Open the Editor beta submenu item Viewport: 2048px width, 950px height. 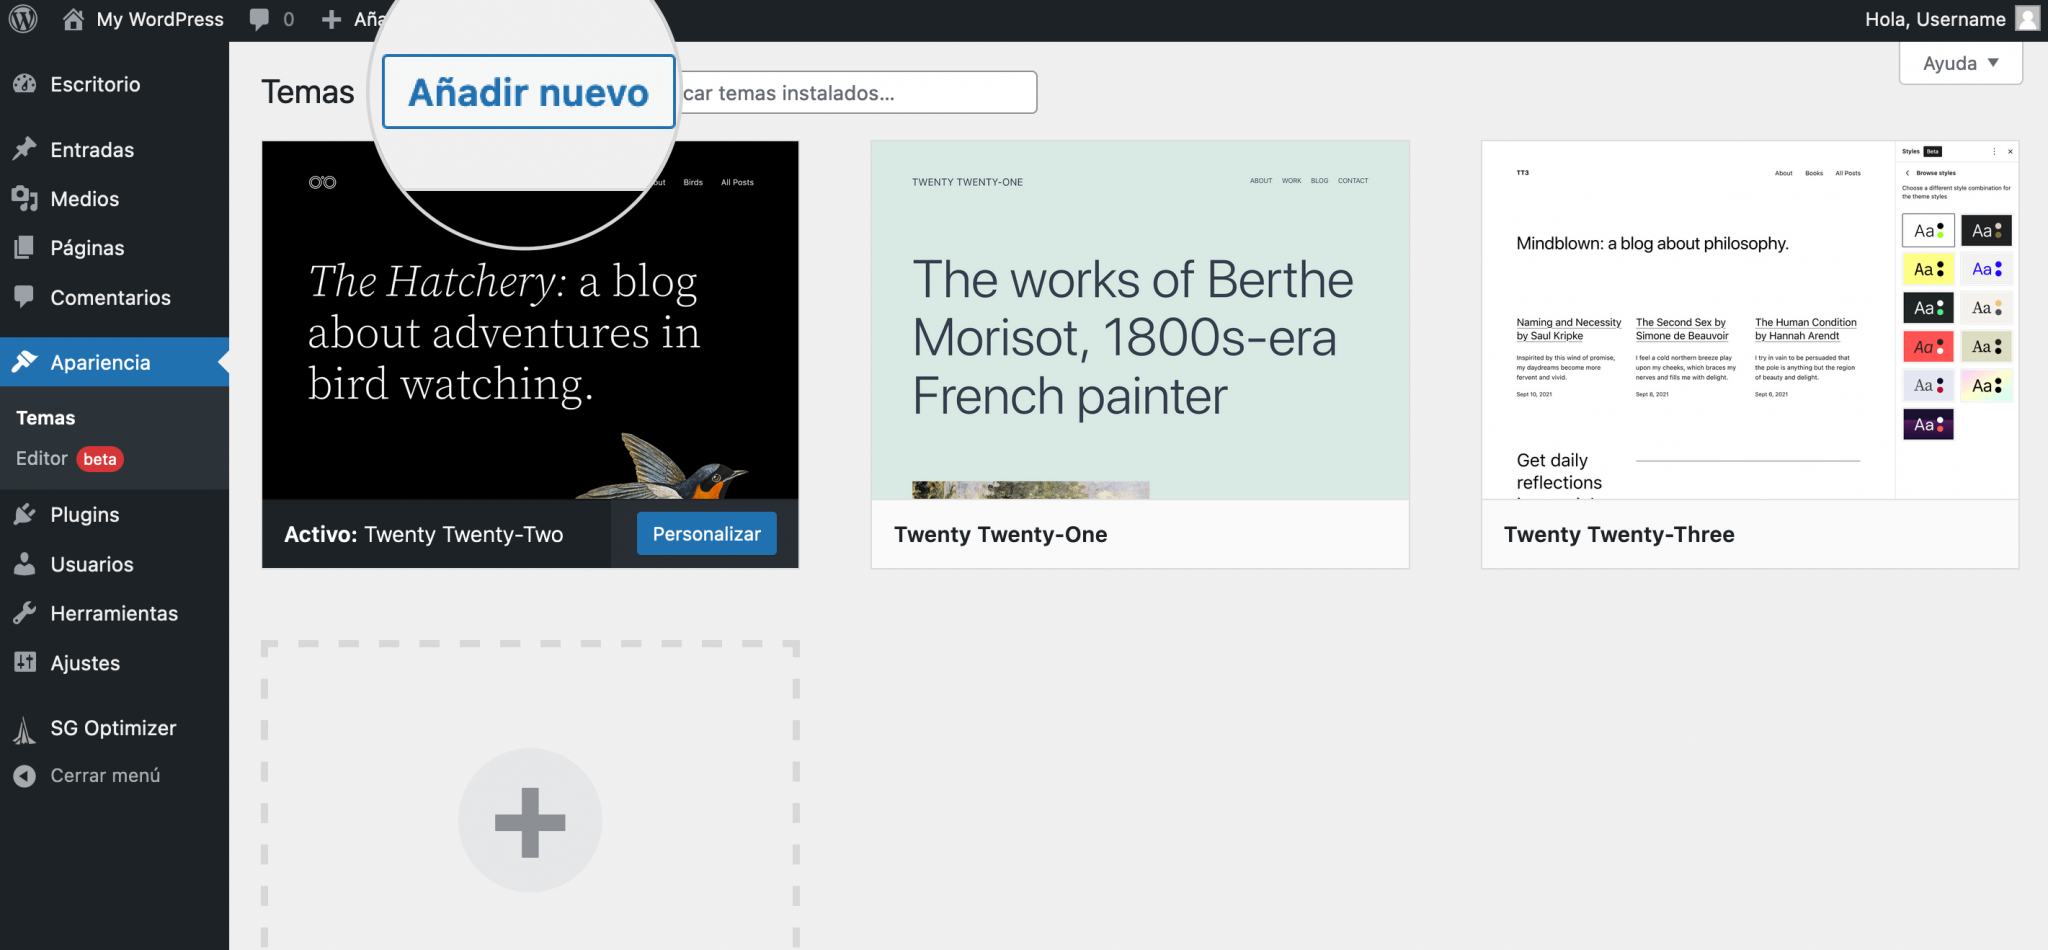pyautogui.click(x=68, y=458)
